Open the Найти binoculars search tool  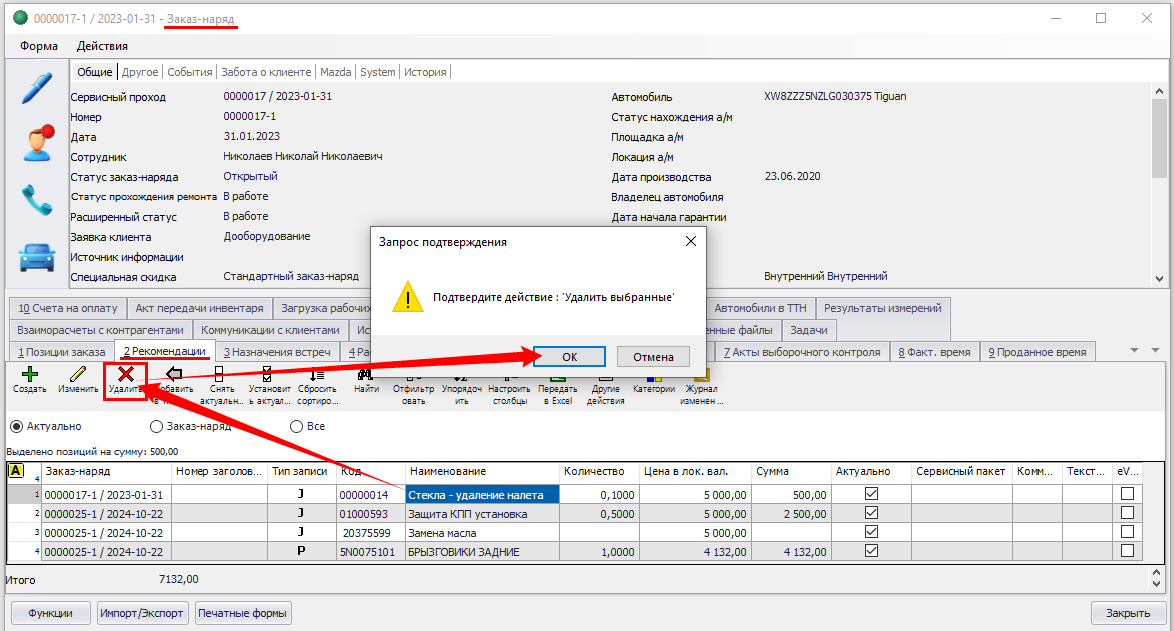[365, 375]
